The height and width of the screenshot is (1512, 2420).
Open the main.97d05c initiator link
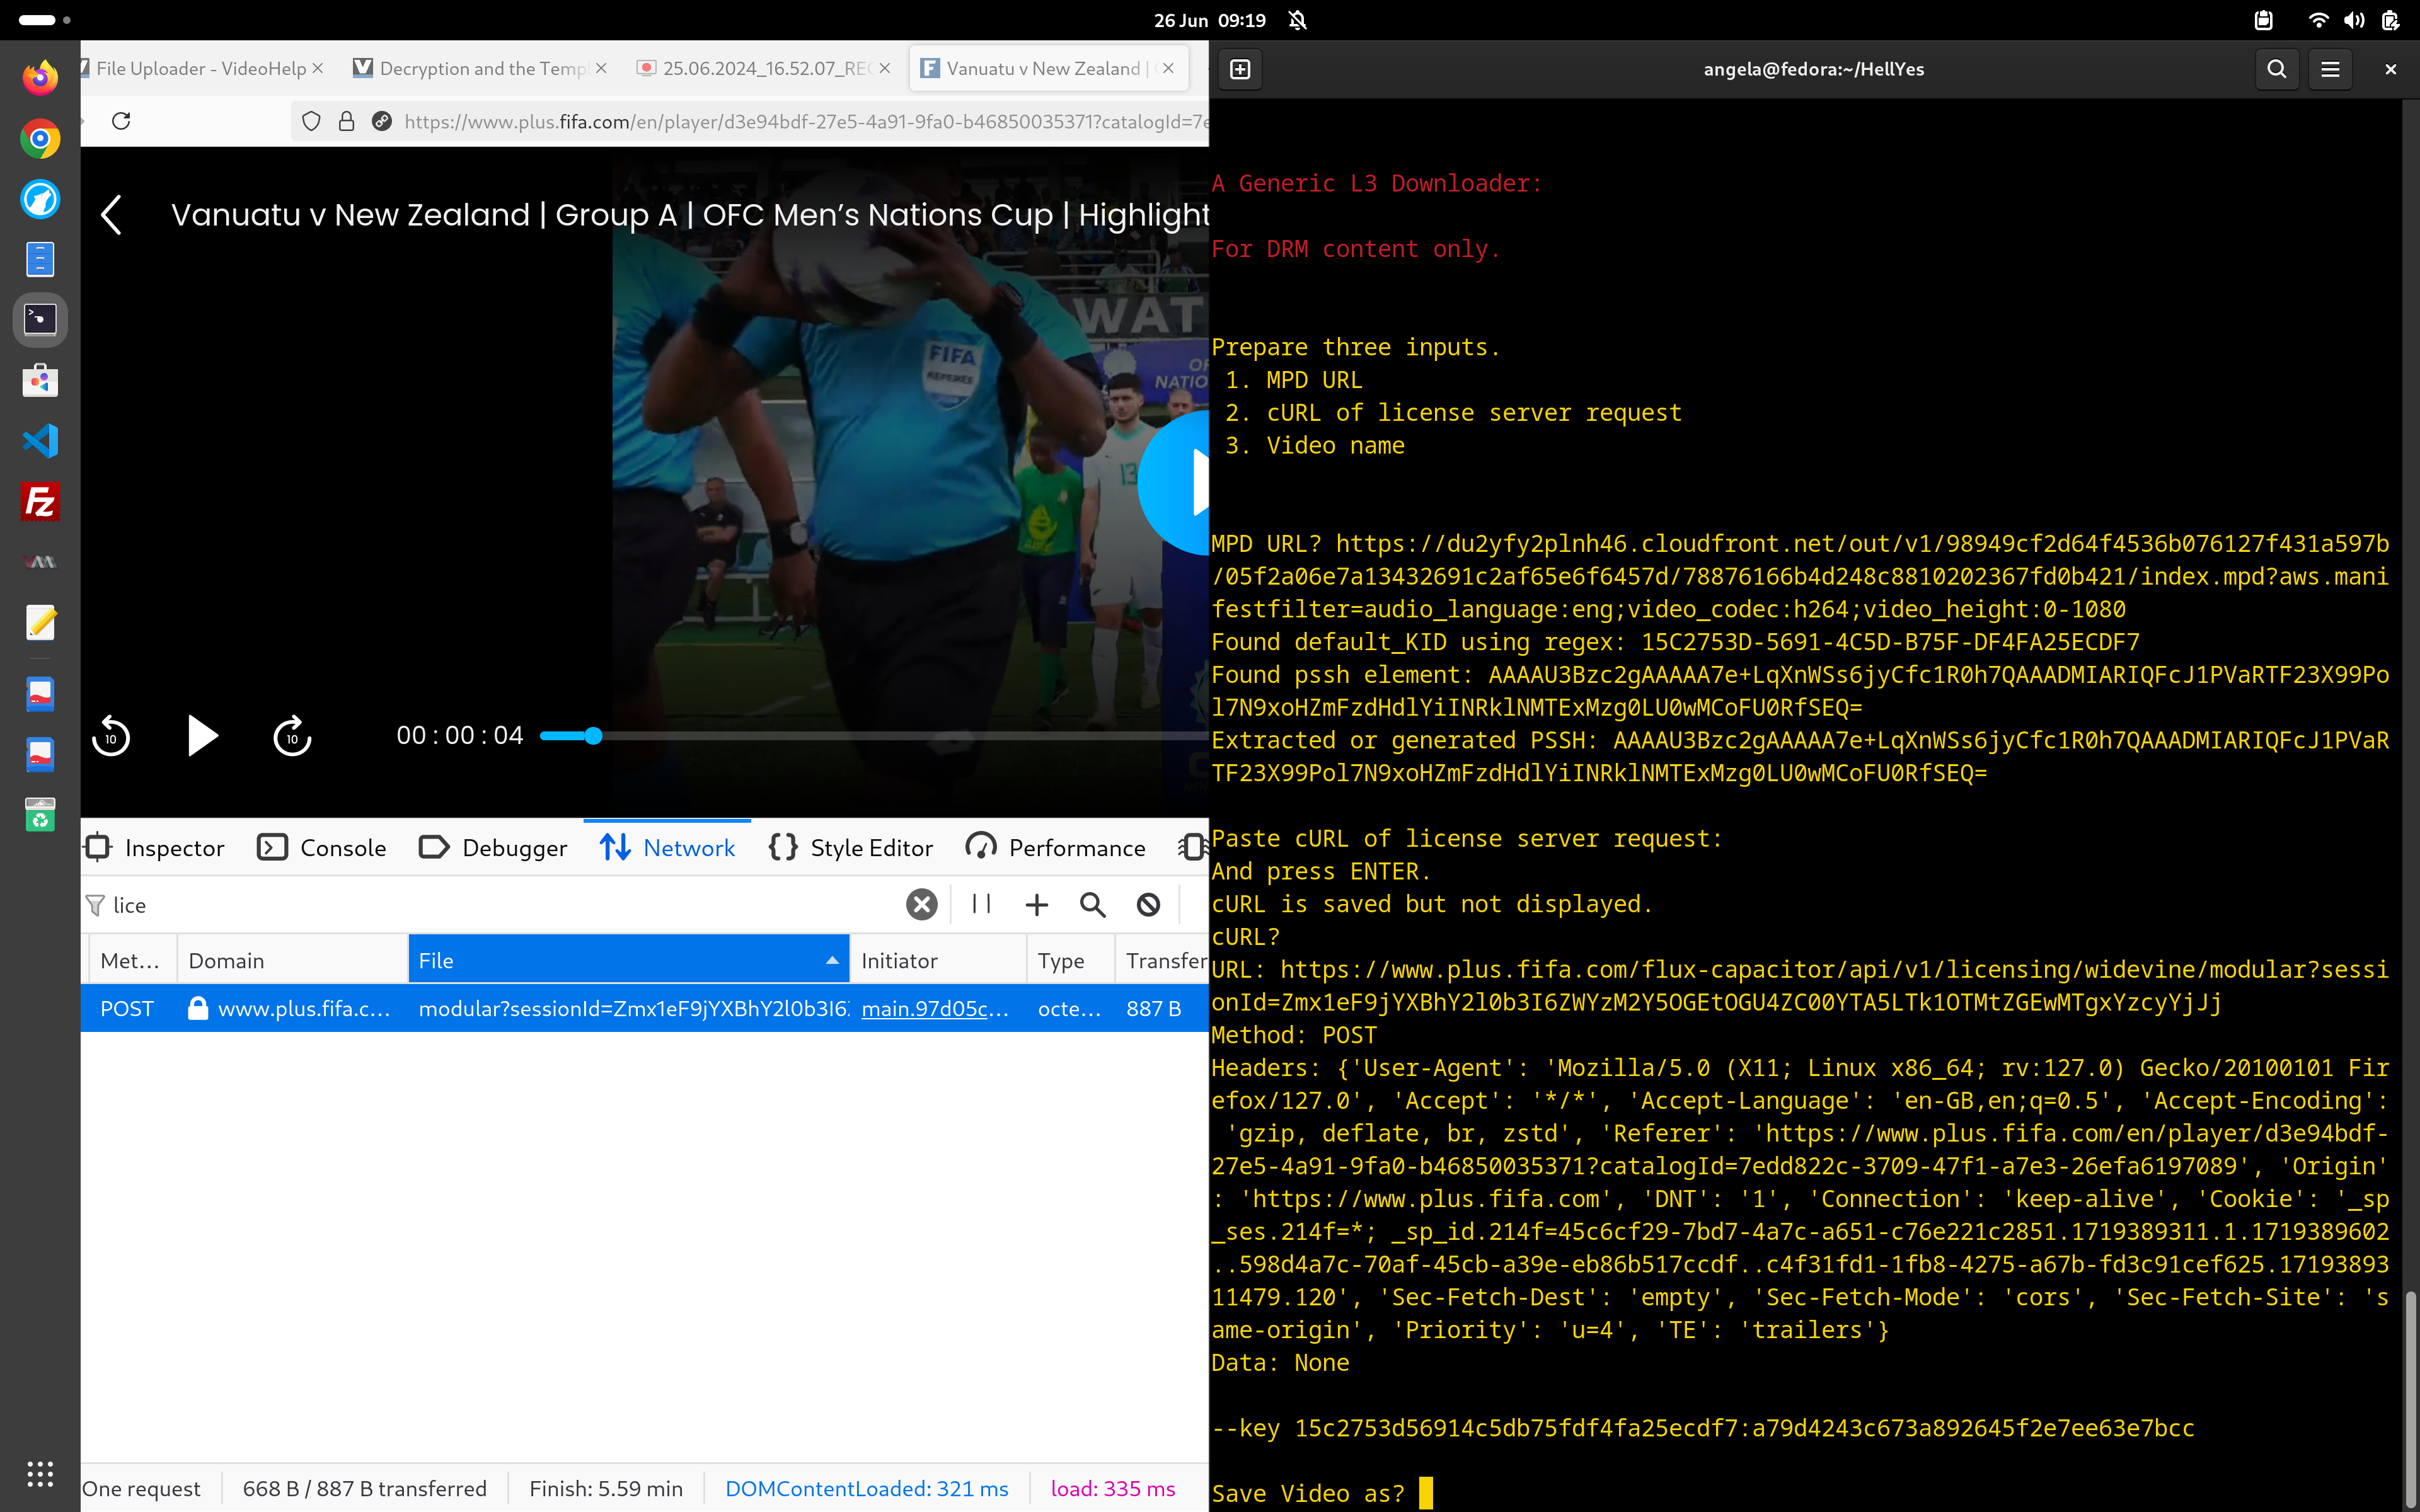coord(934,1008)
